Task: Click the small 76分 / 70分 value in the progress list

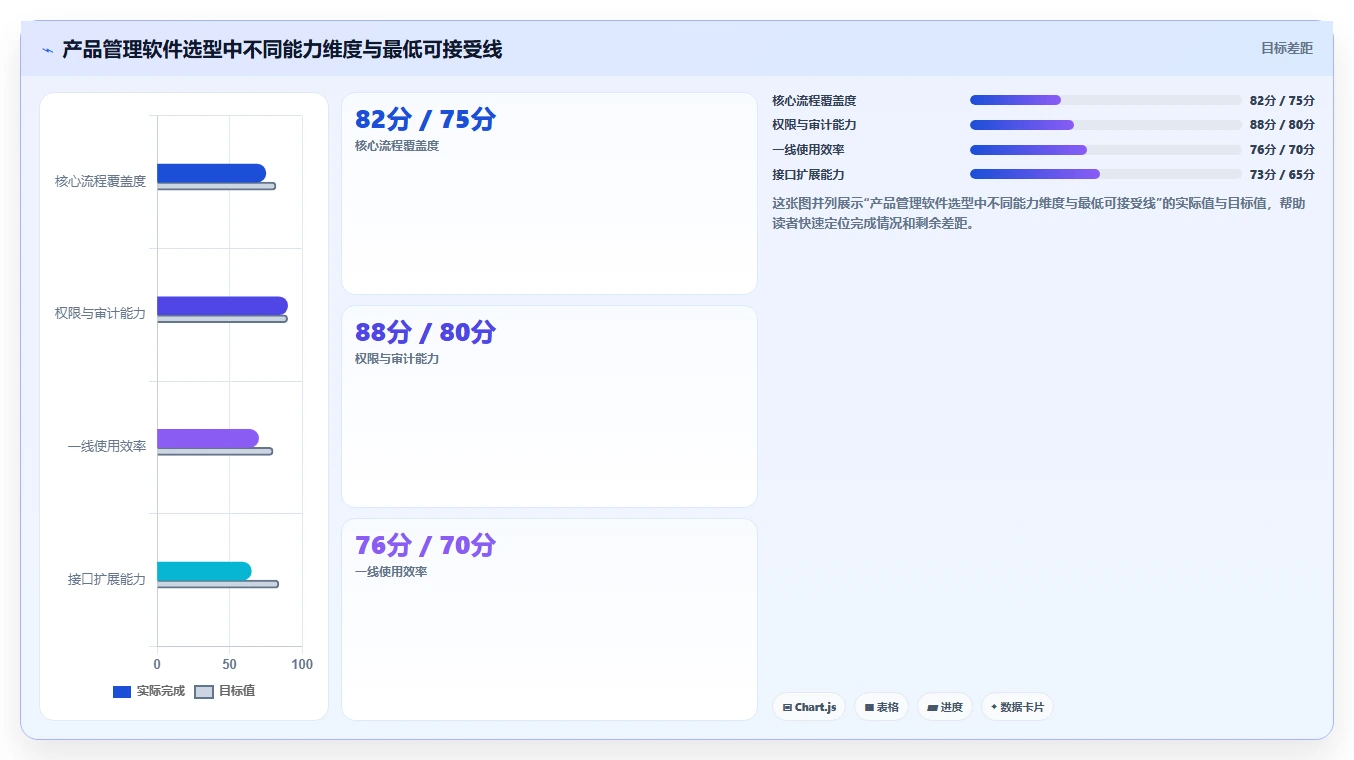Action: click(1282, 150)
